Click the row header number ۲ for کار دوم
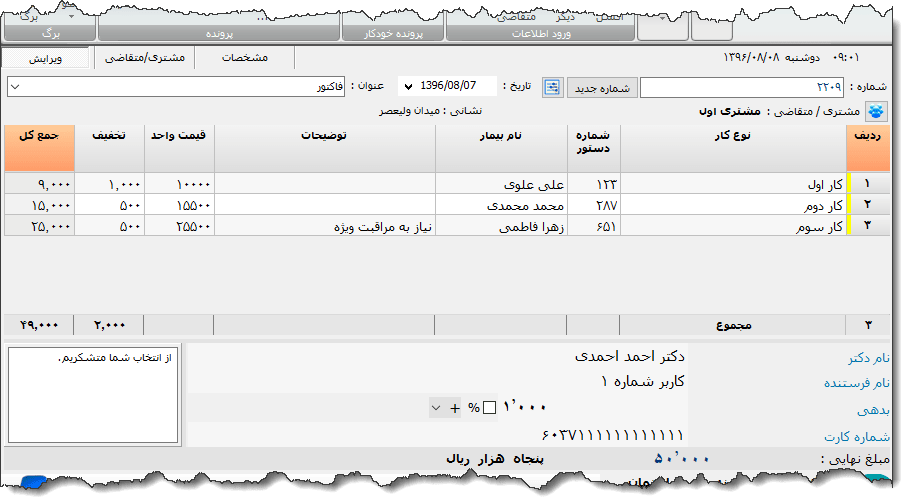 point(867,205)
